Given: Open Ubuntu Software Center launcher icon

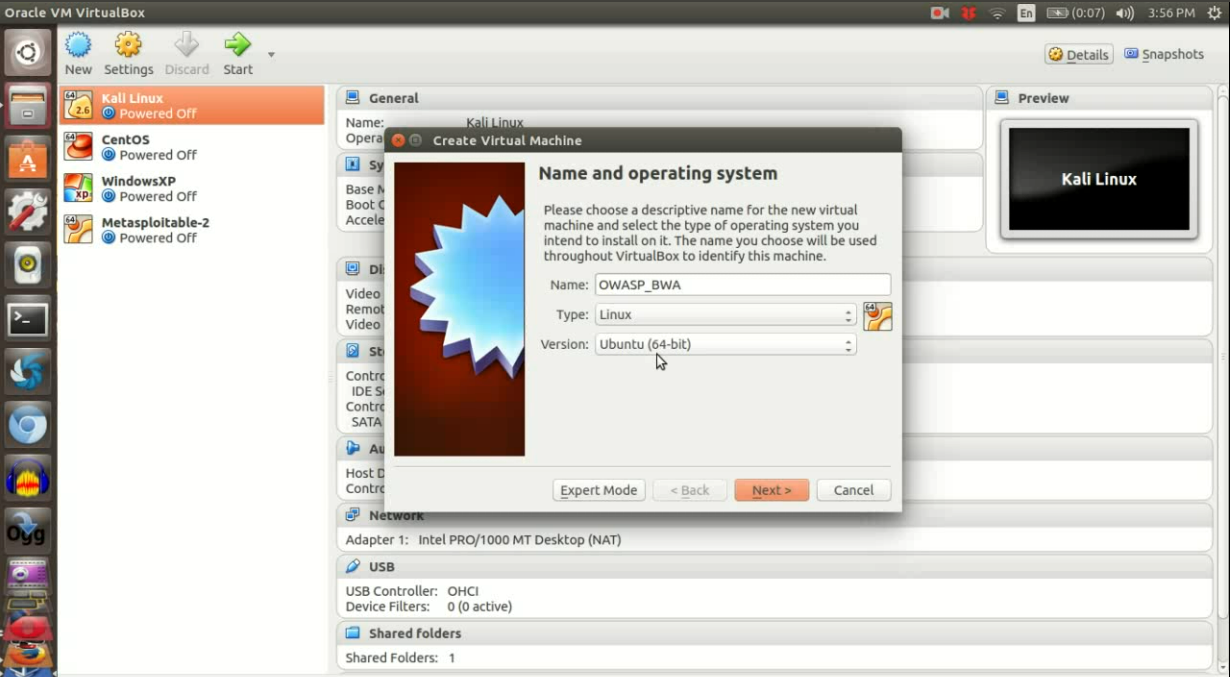Looking at the screenshot, I should coord(27,159).
